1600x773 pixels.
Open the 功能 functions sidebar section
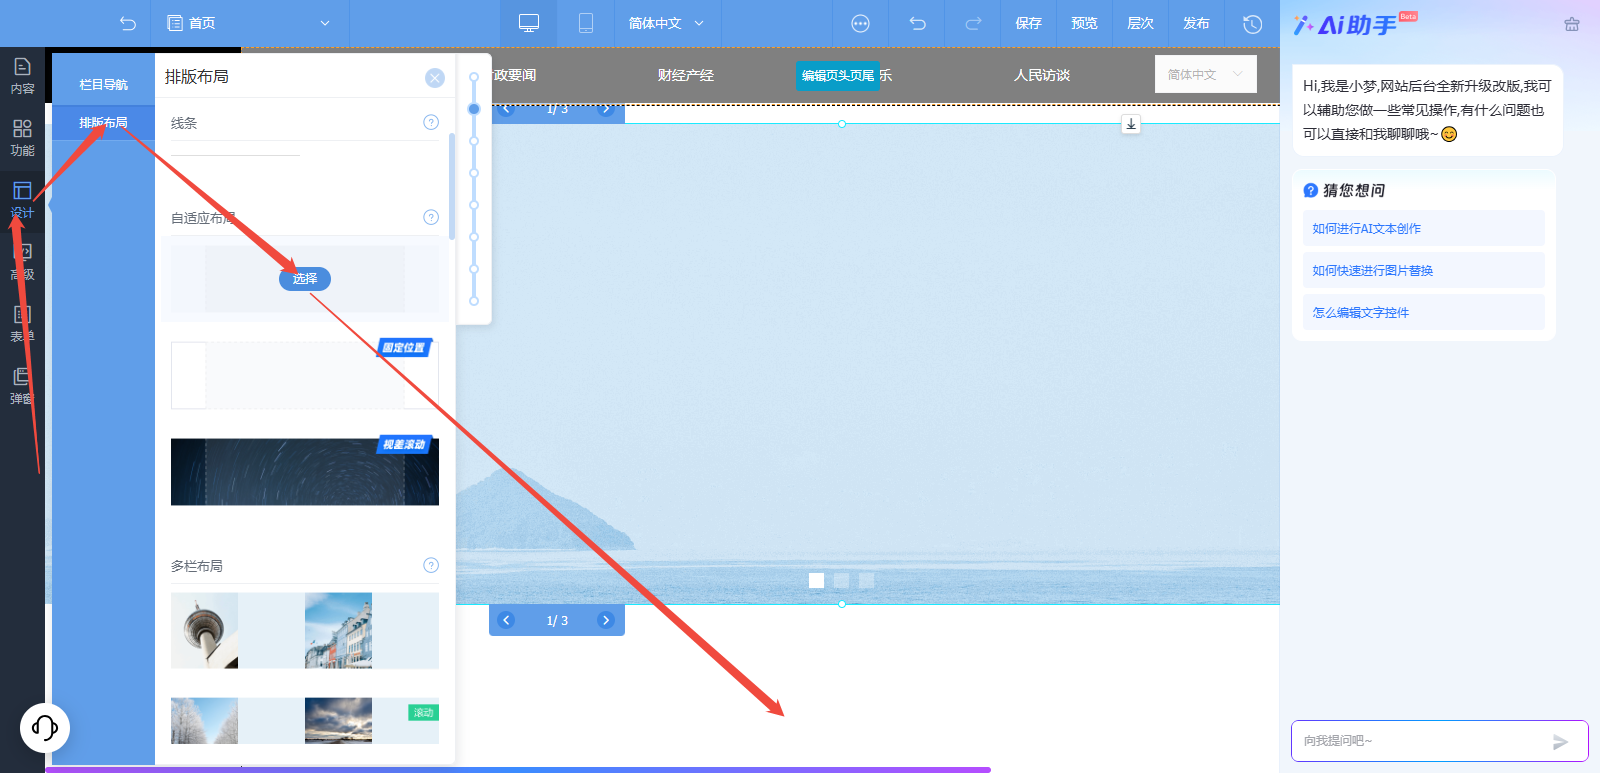pyautogui.click(x=22, y=138)
